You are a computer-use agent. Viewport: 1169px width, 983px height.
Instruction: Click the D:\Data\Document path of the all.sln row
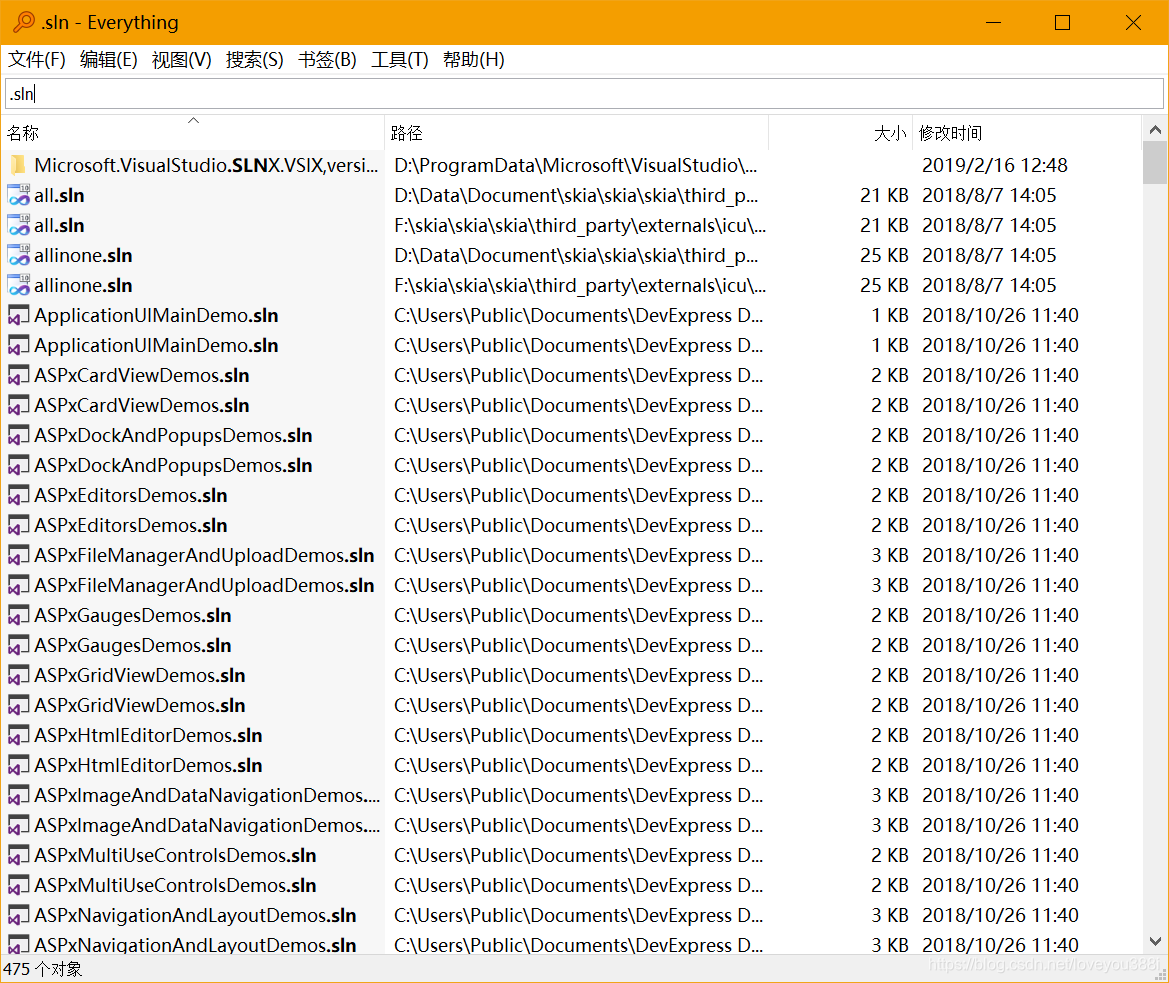(x=576, y=195)
